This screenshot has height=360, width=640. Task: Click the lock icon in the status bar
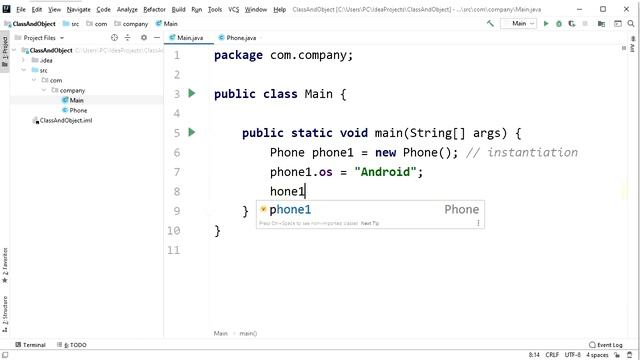pyautogui.click(x=617, y=355)
